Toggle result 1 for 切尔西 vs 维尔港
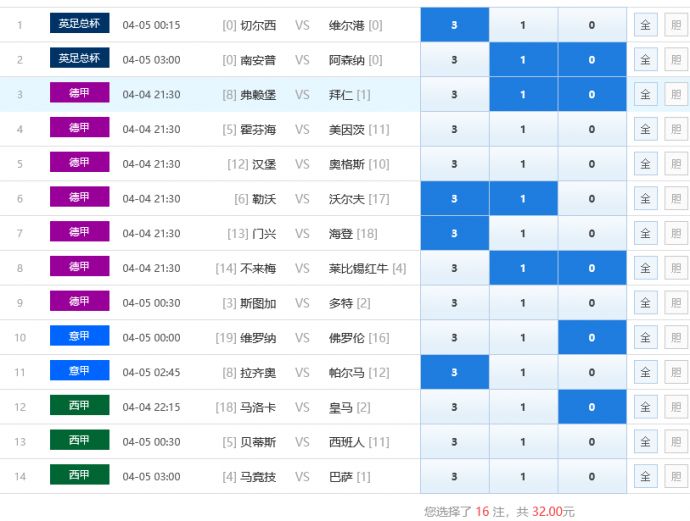 [522, 25]
